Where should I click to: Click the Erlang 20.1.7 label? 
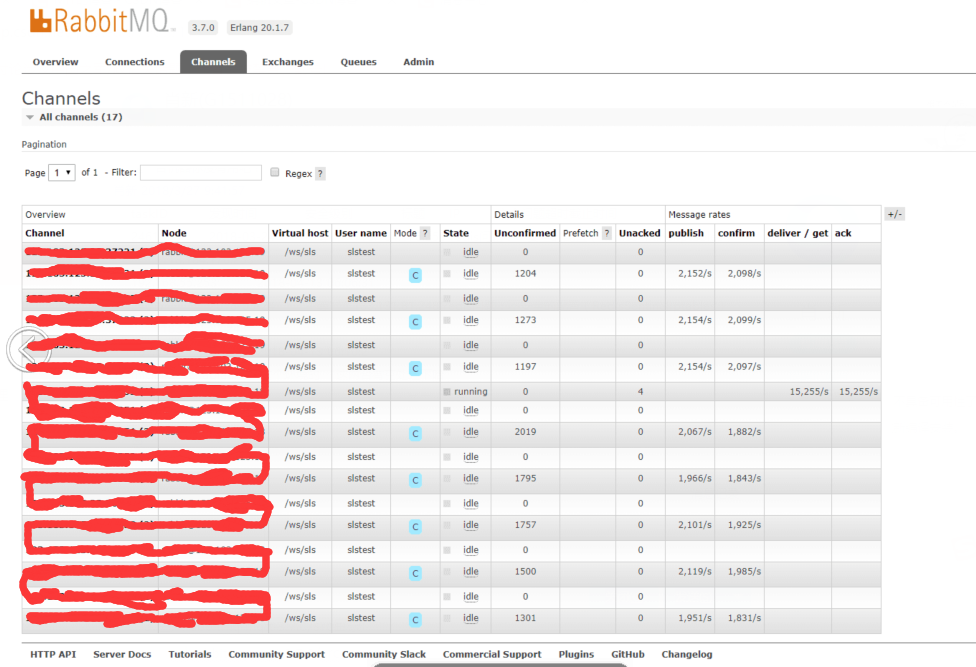point(259,27)
